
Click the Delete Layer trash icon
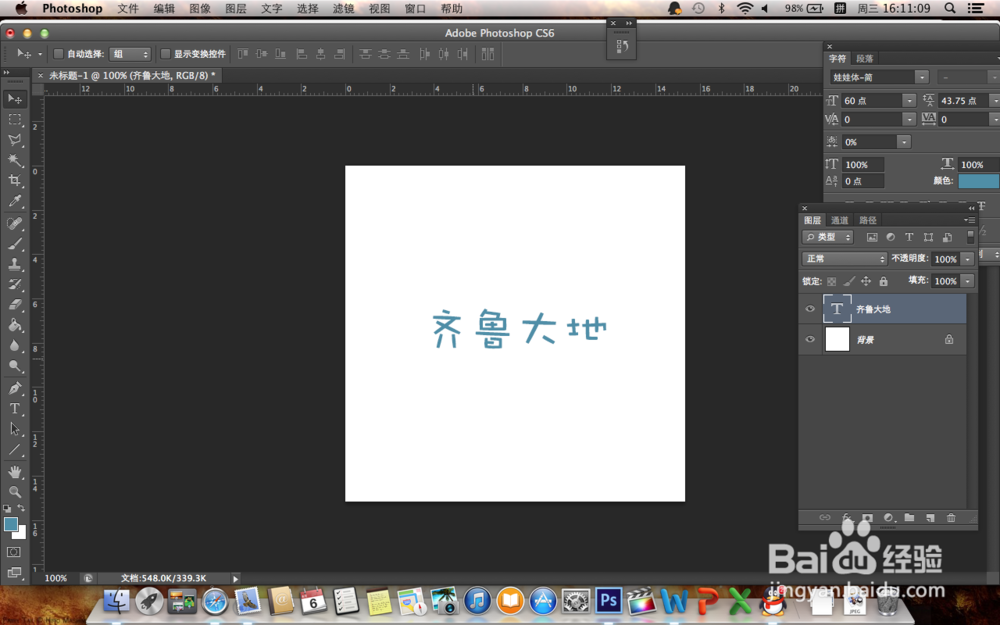(x=951, y=517)
